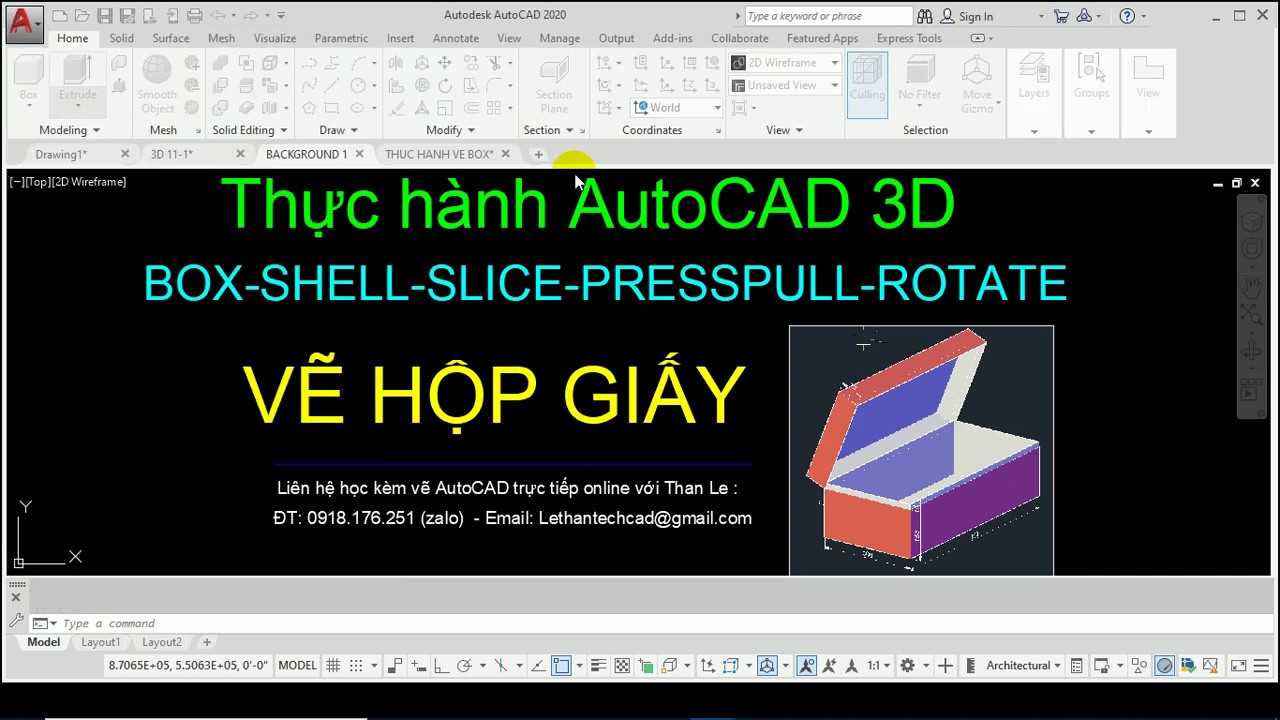Open the workspace switching gear icon
This screenshot has width=1280, height=720.
coord(907,666)
